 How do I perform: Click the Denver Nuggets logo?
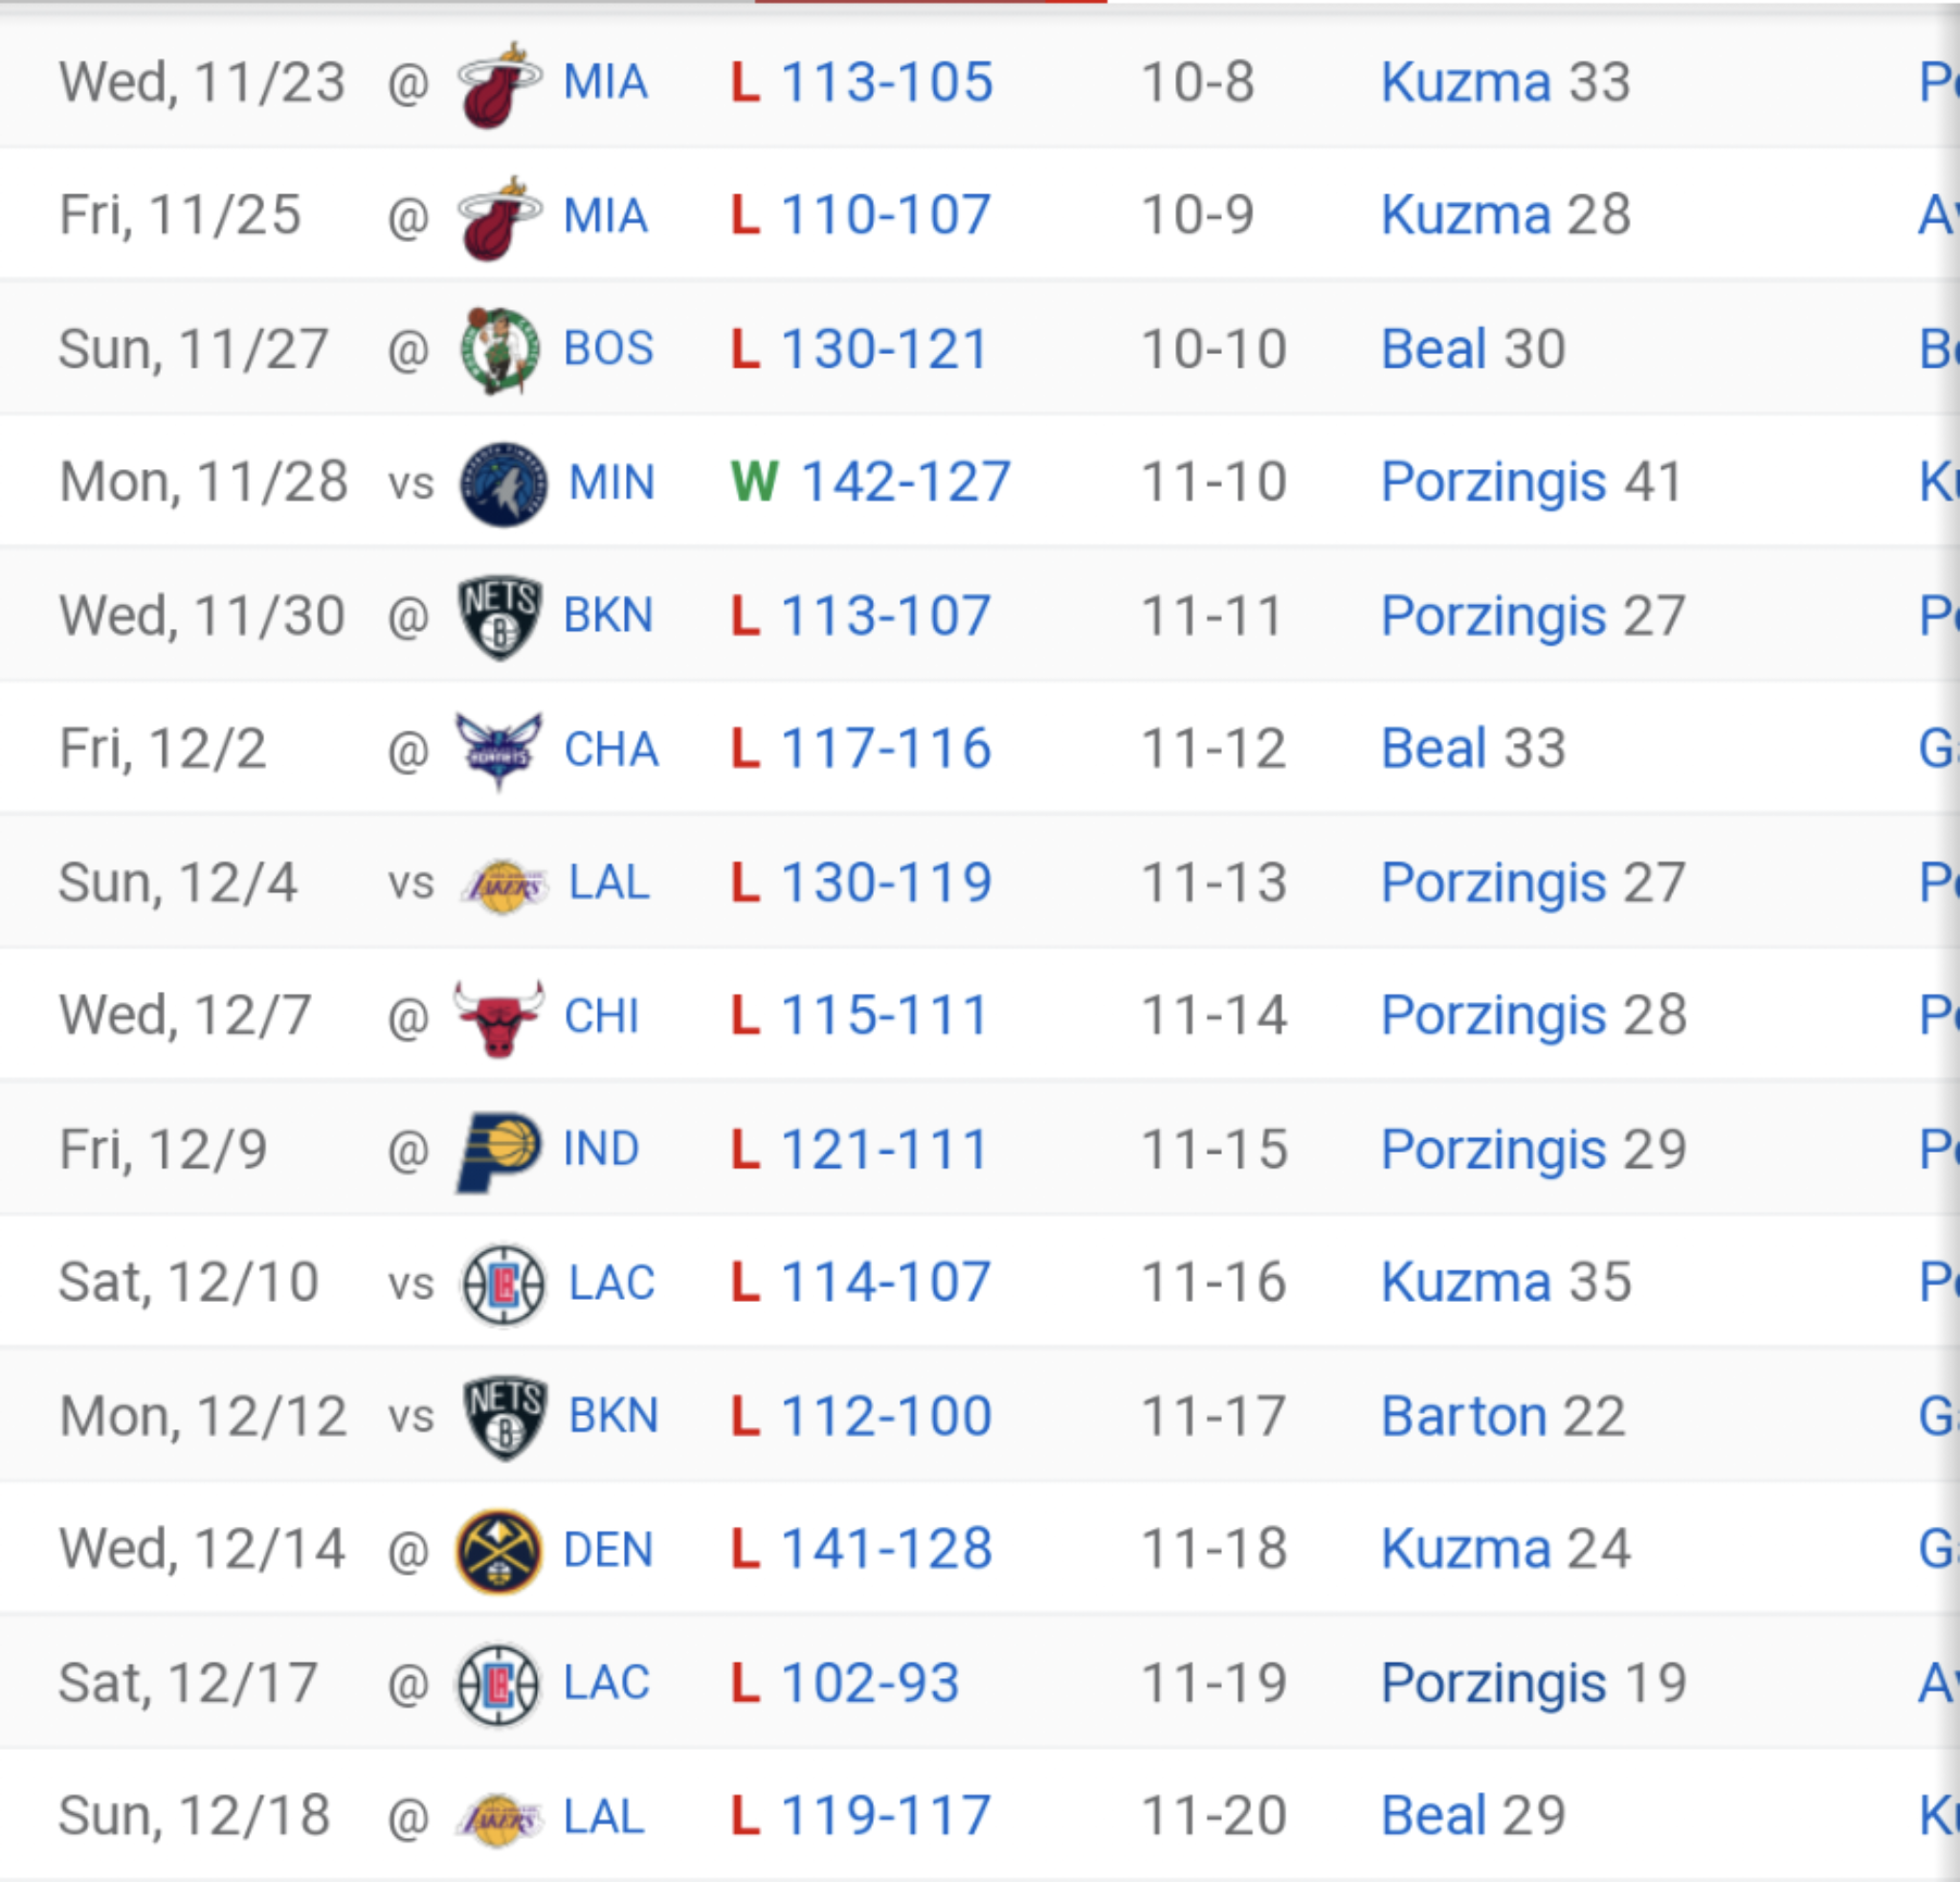pyautogui.click(x=498, y=1551)
